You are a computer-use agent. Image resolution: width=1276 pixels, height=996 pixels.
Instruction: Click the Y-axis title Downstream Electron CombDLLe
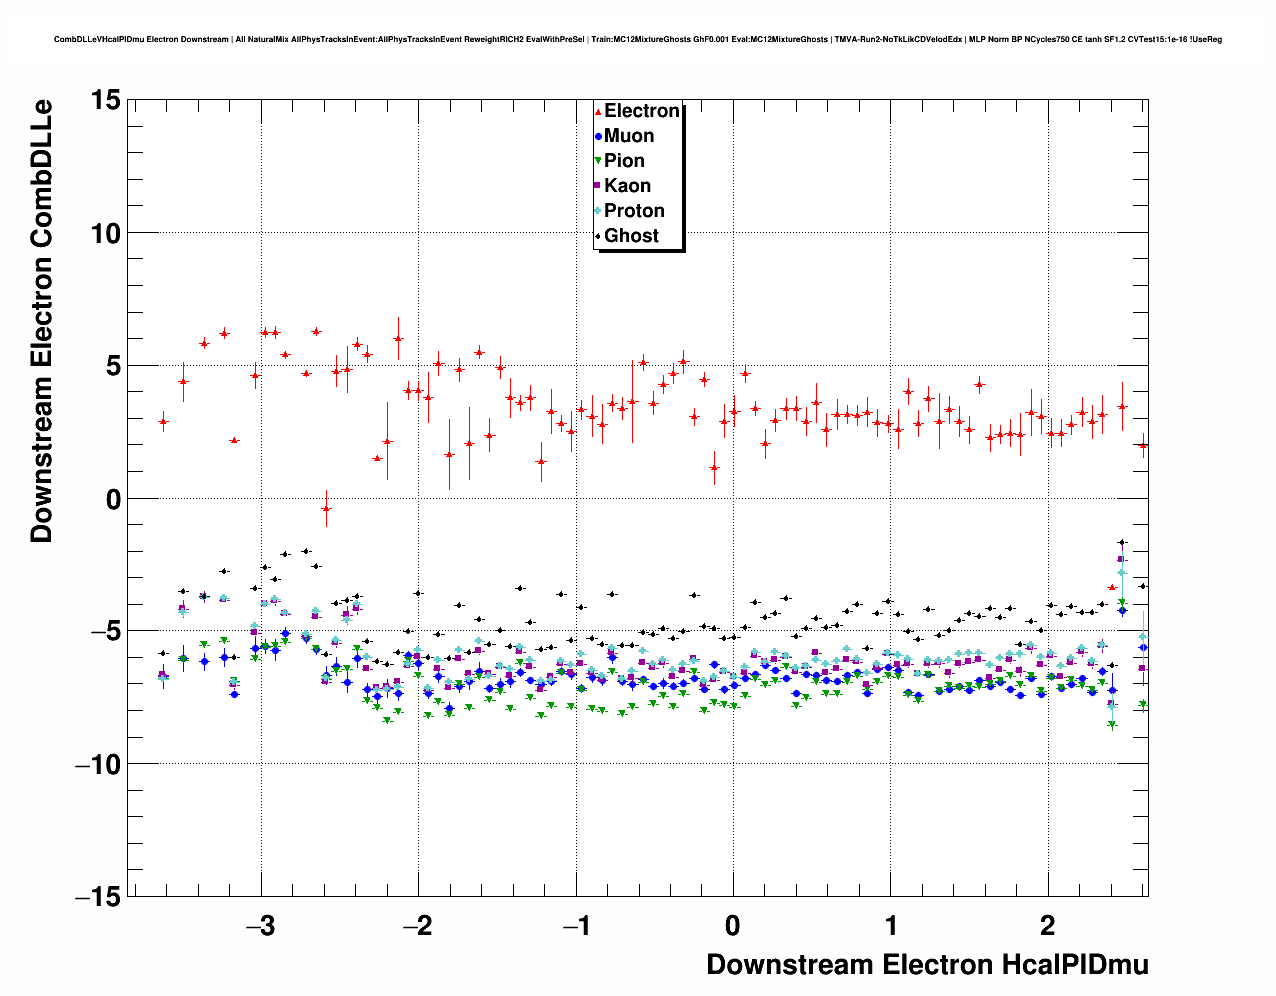click(41, 321)
